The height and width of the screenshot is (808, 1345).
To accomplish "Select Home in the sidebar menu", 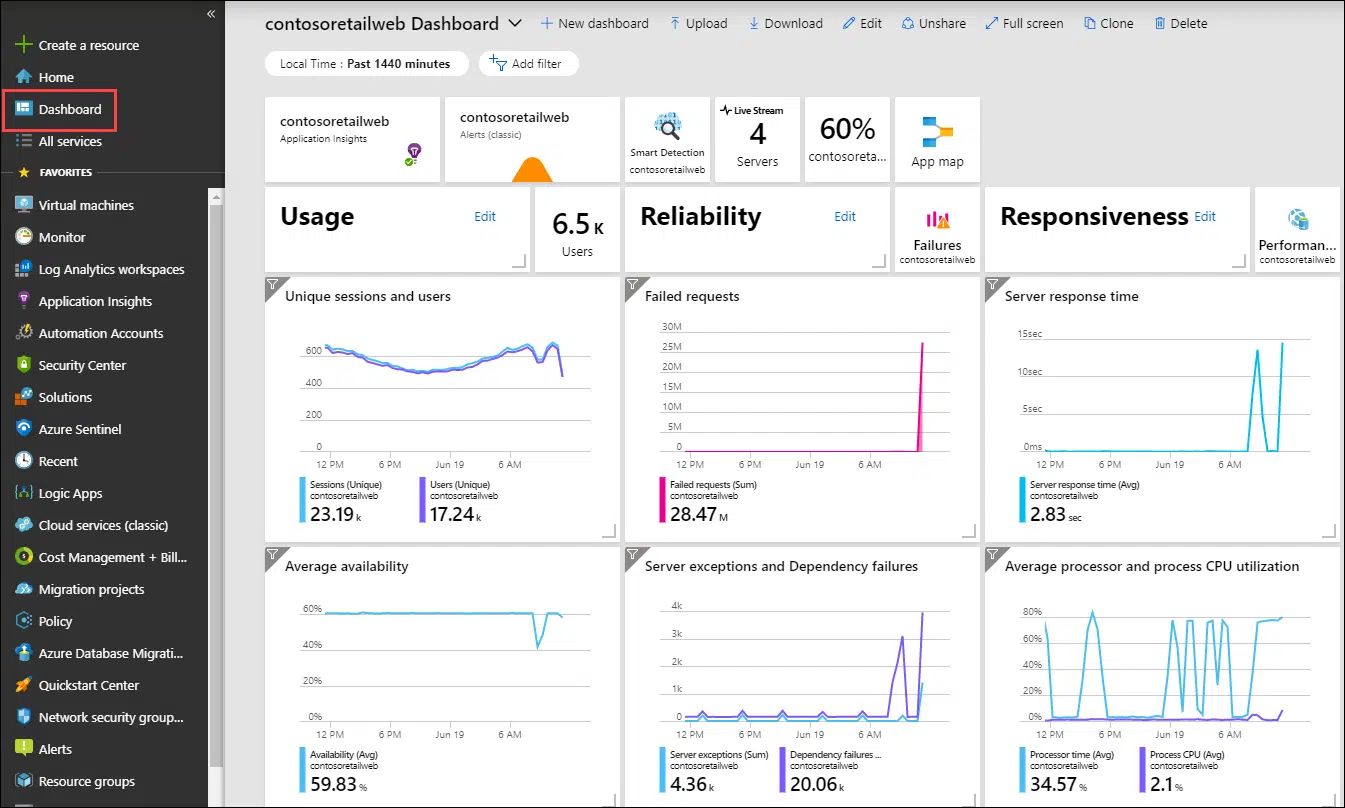I will [x=57, y=77].
